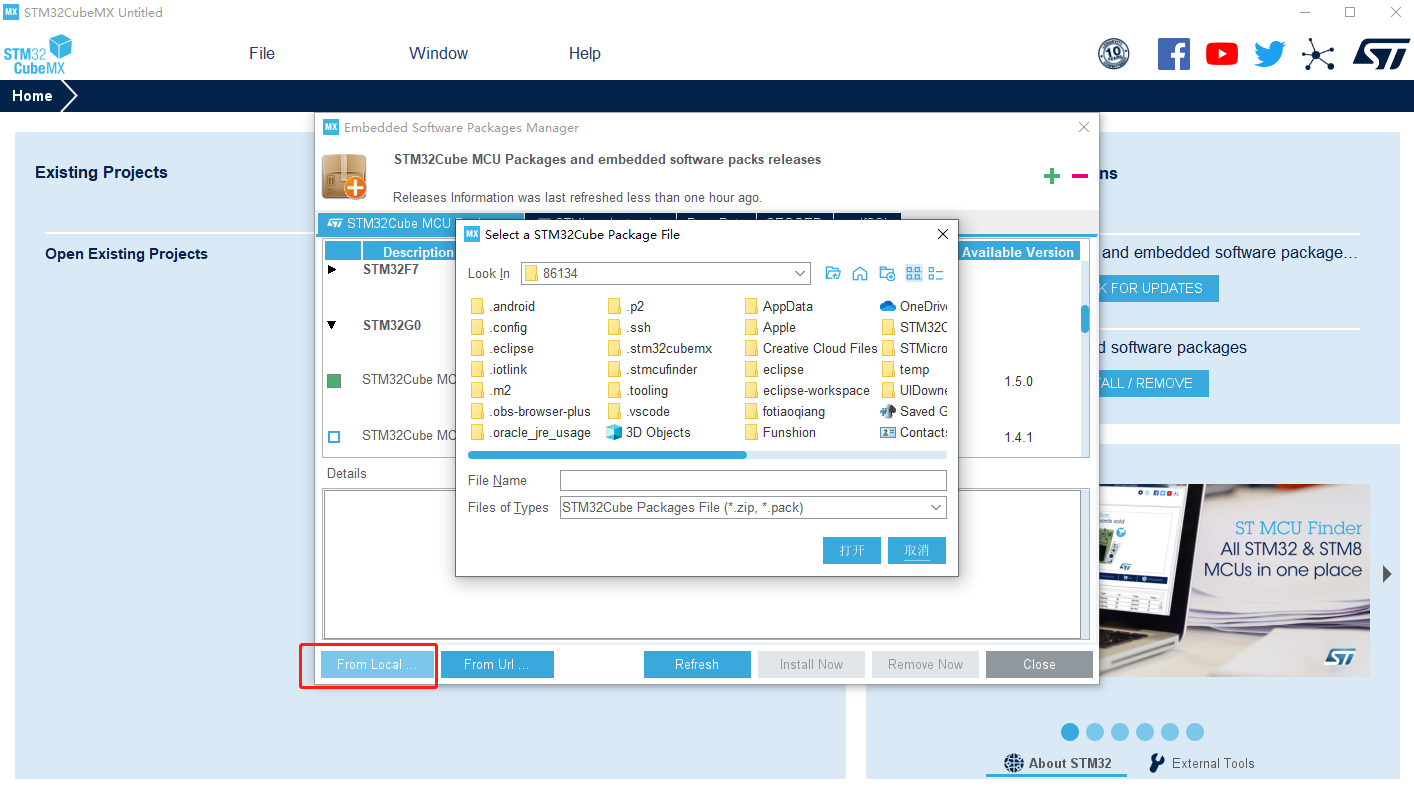Click the horizontal scrollbar in file list

tap(607, 455)
